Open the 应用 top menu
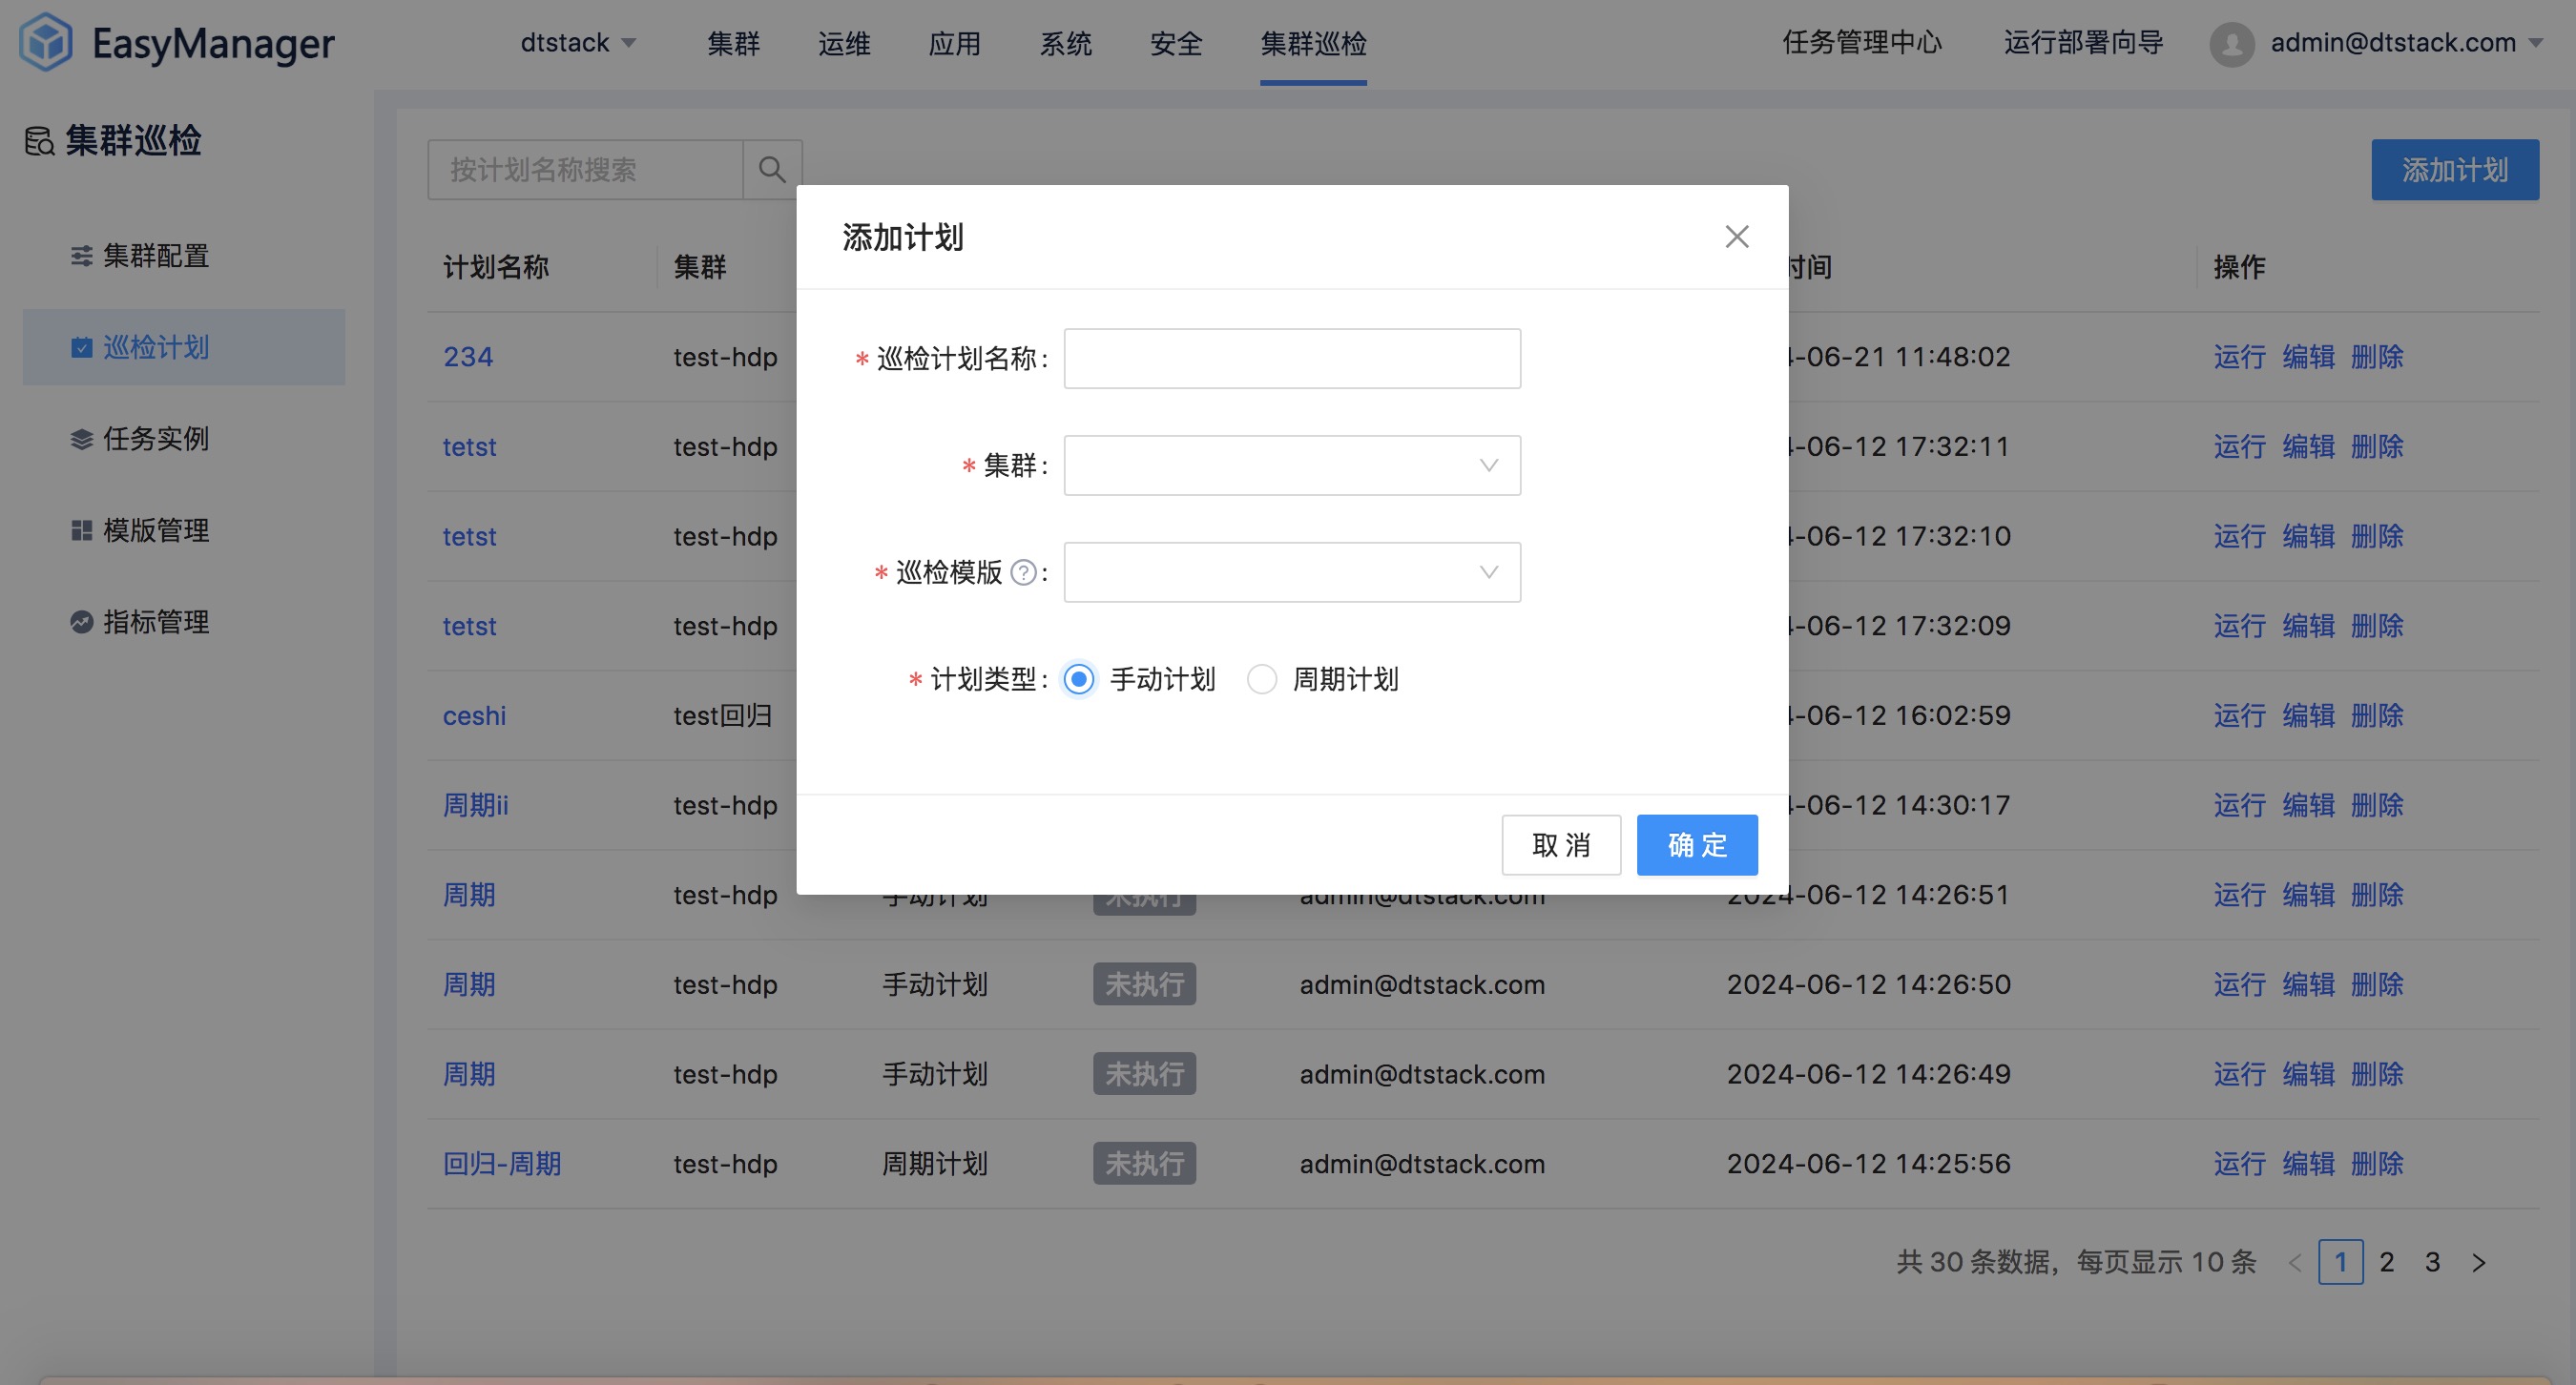This screenshot has width=2576, height=1385. [955, 43]
